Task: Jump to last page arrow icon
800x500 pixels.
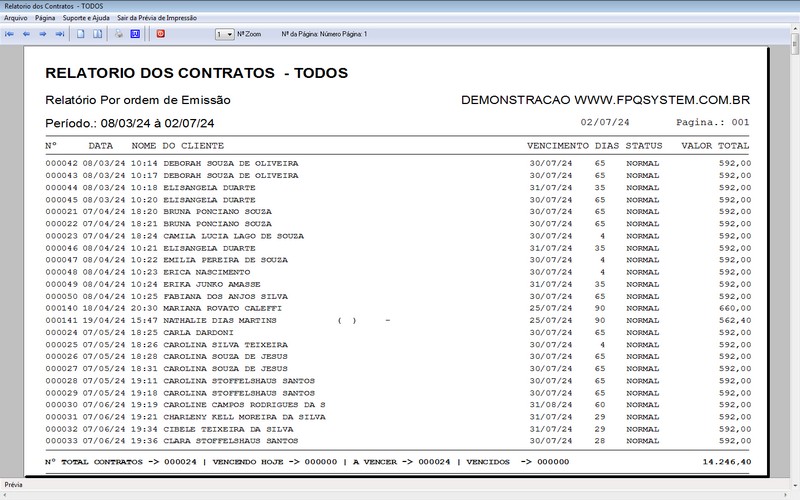Action: (x=60, y=34)
